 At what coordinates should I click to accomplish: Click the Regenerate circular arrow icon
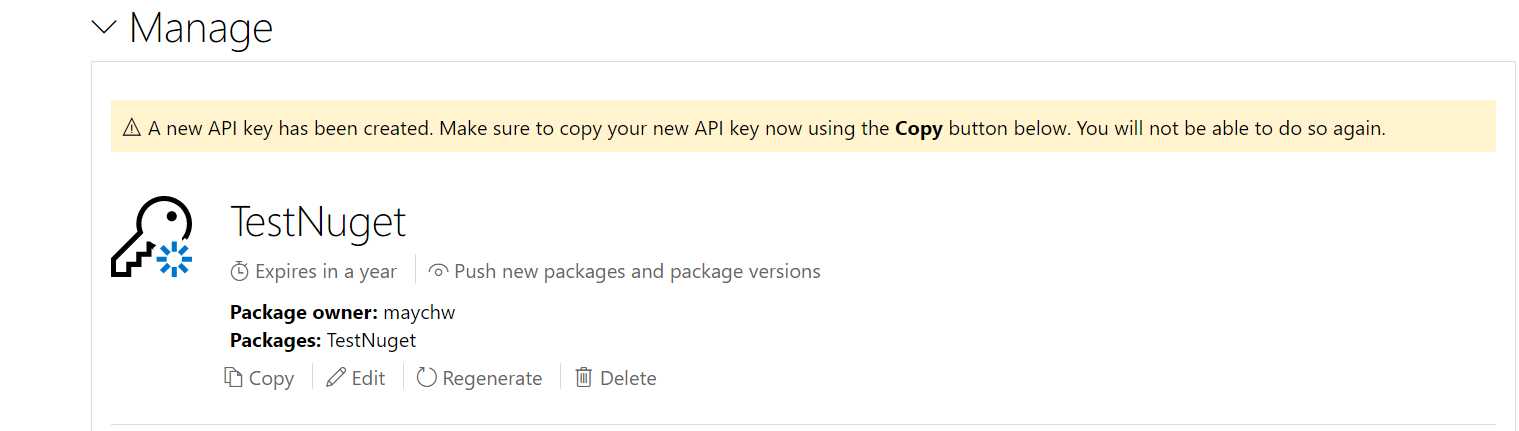427,378
